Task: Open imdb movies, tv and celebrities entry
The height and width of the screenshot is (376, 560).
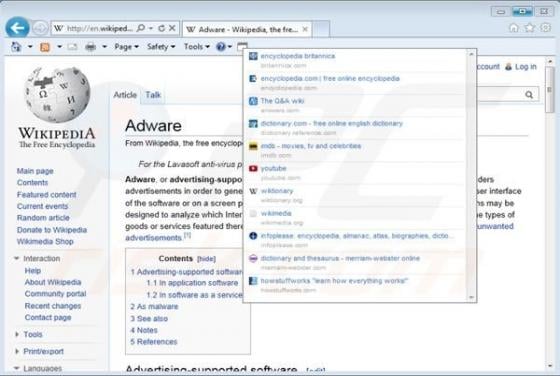Action: (311, 146)
